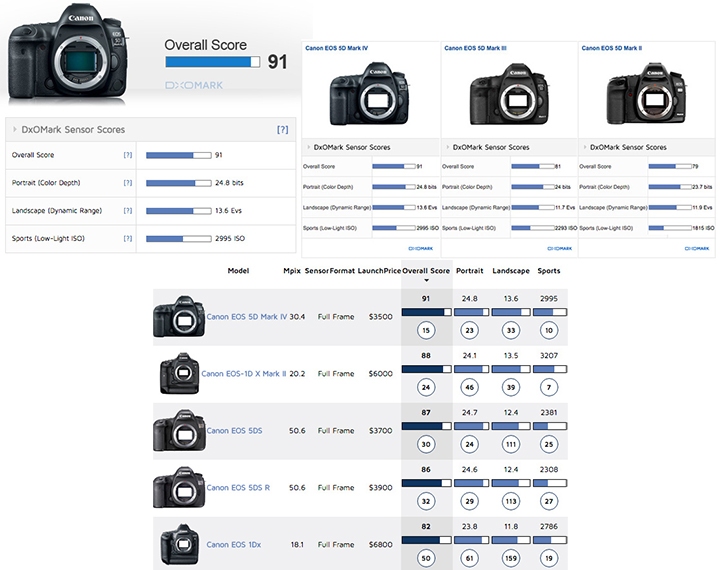Open help icon beside Sports (Low-Light ISO)
The height and width of the screenshot is (570, 720).
[x=128, y=238]
